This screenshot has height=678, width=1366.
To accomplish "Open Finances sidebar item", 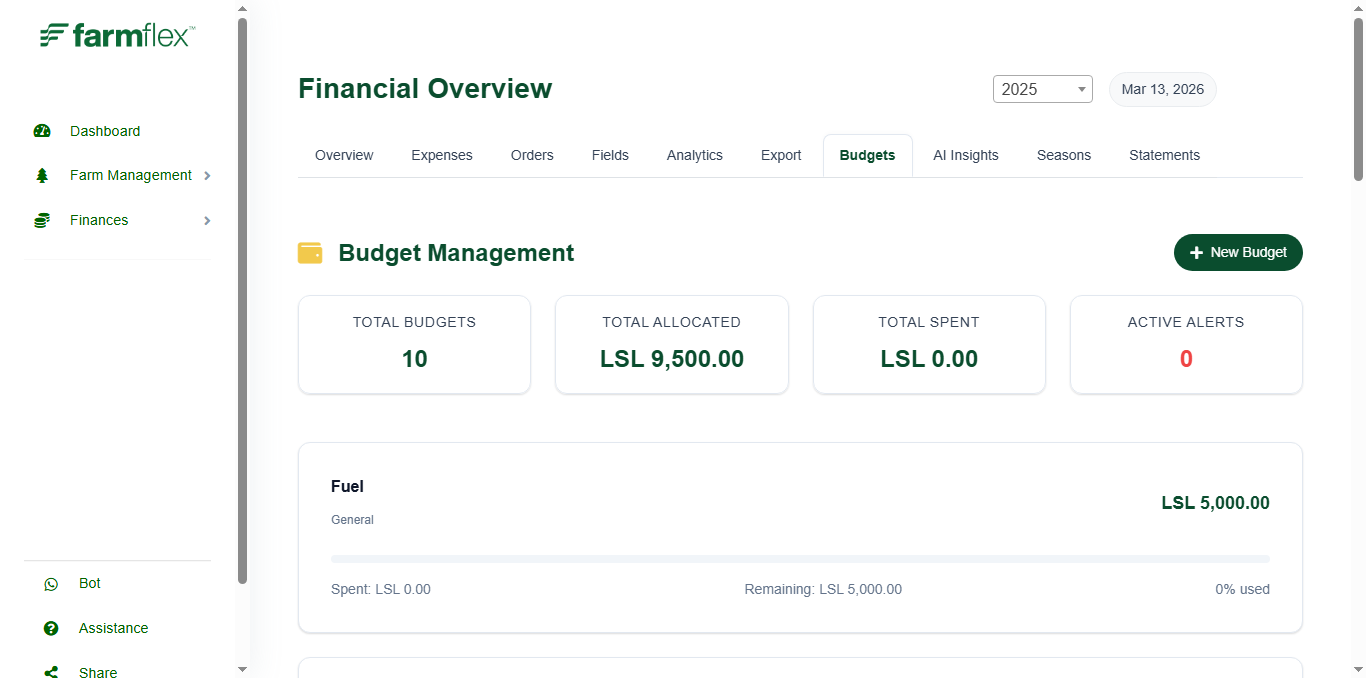I will 99,220.
